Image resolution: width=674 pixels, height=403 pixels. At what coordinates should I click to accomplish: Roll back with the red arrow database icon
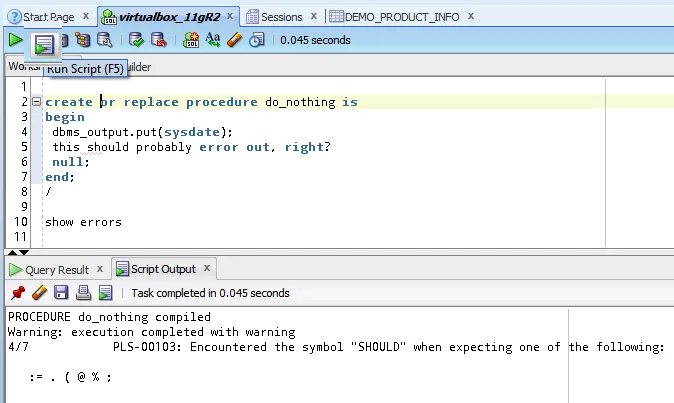coord(159,40)
